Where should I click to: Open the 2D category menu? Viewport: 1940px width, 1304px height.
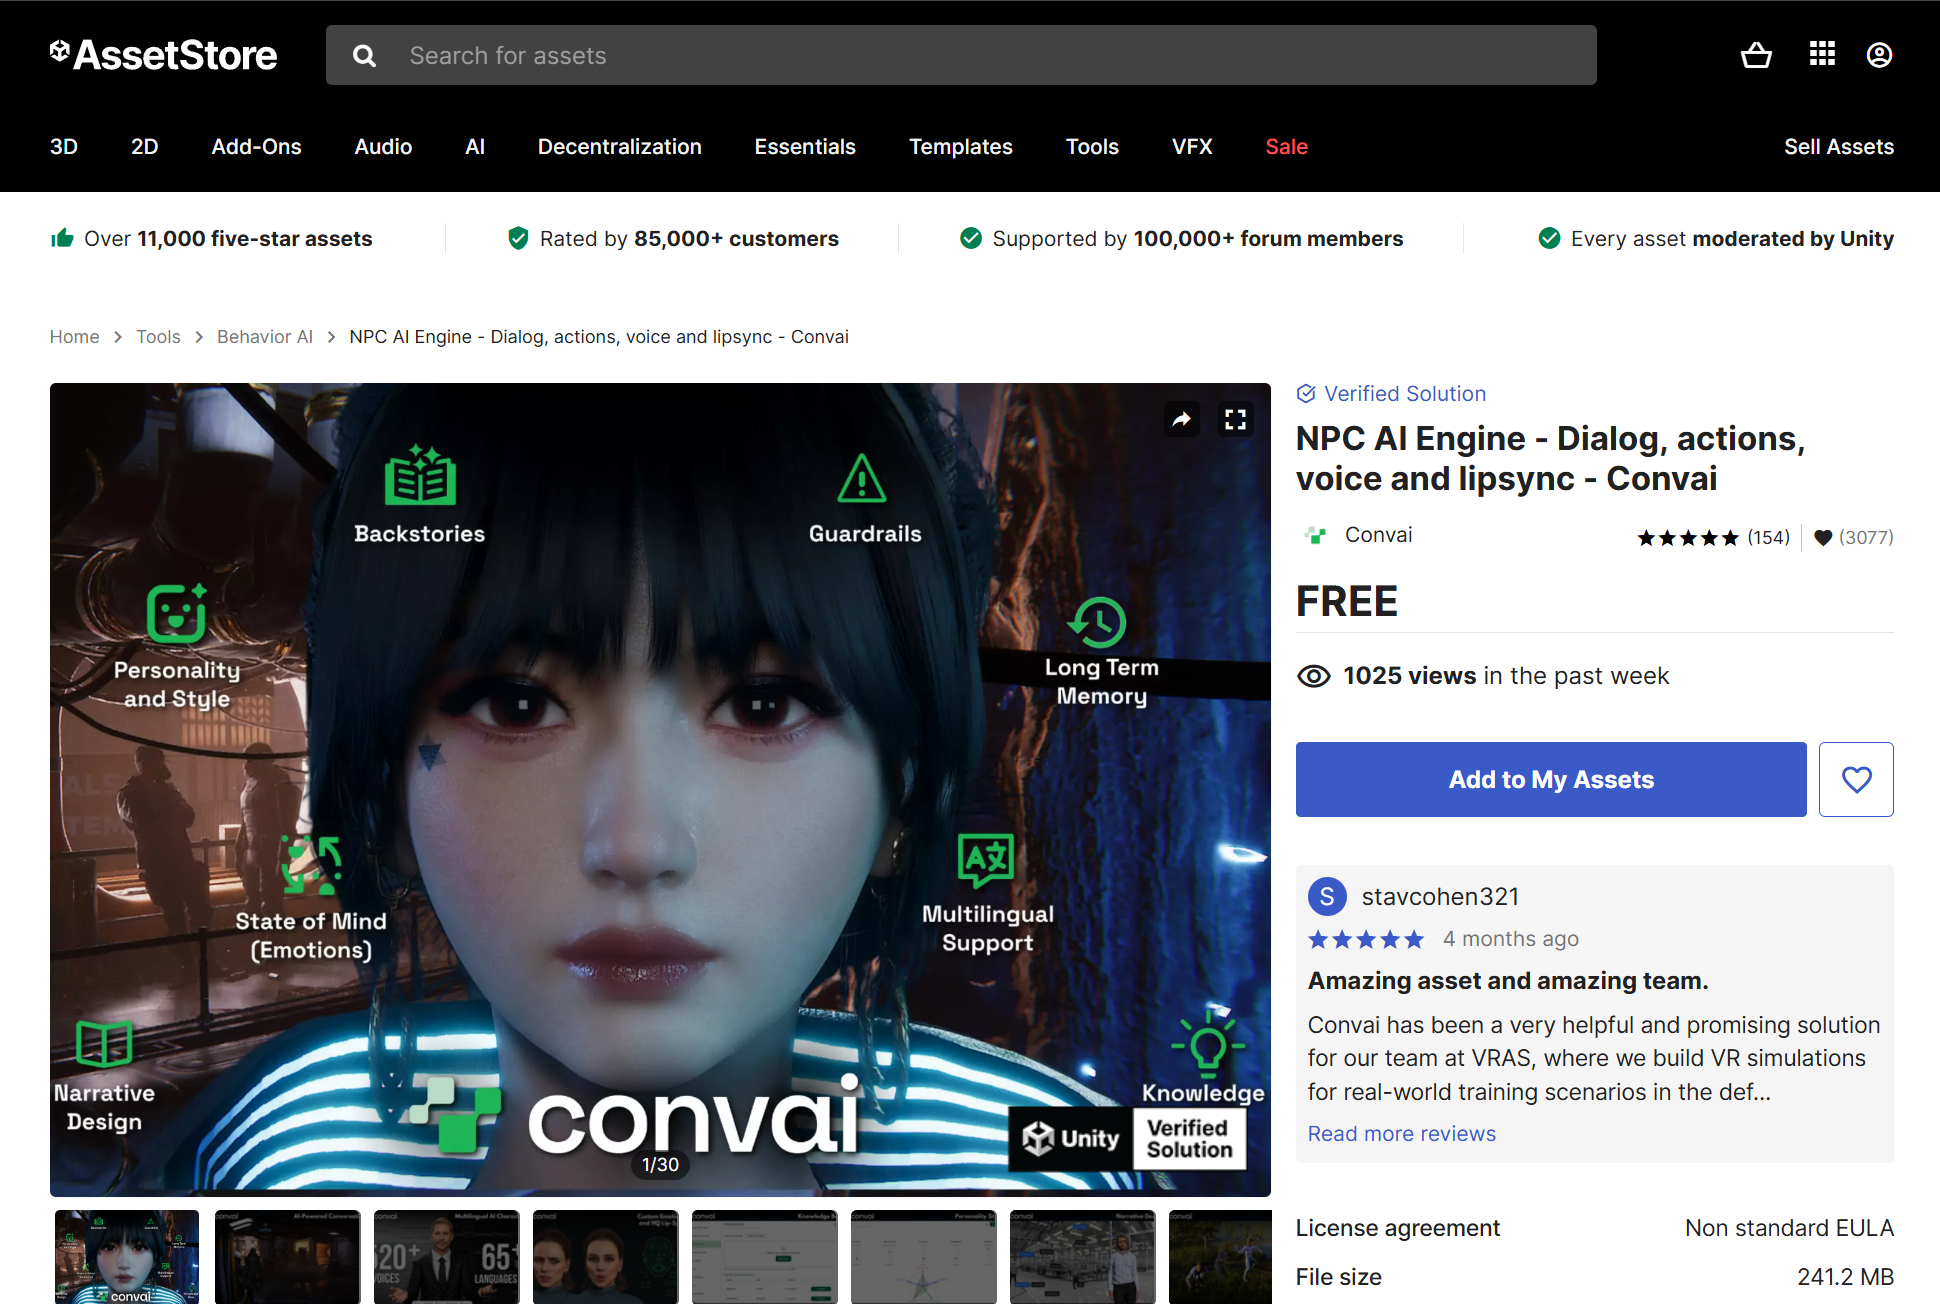(x=145, y=147)
